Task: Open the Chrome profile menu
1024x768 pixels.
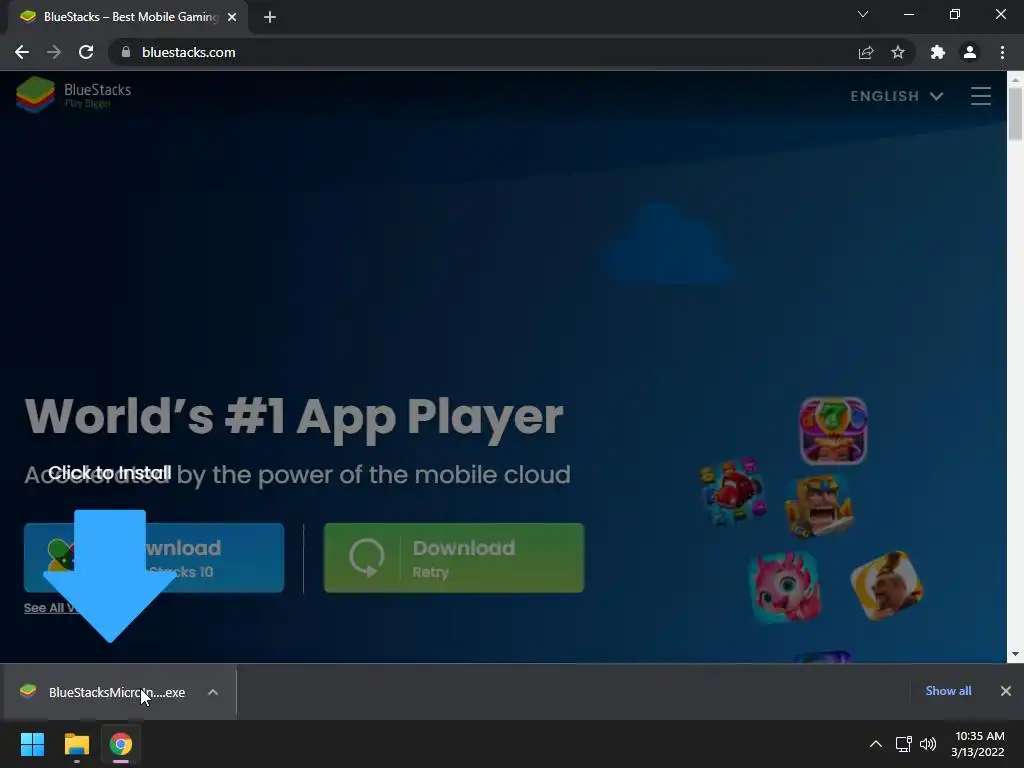Action: tap(970, 52)
